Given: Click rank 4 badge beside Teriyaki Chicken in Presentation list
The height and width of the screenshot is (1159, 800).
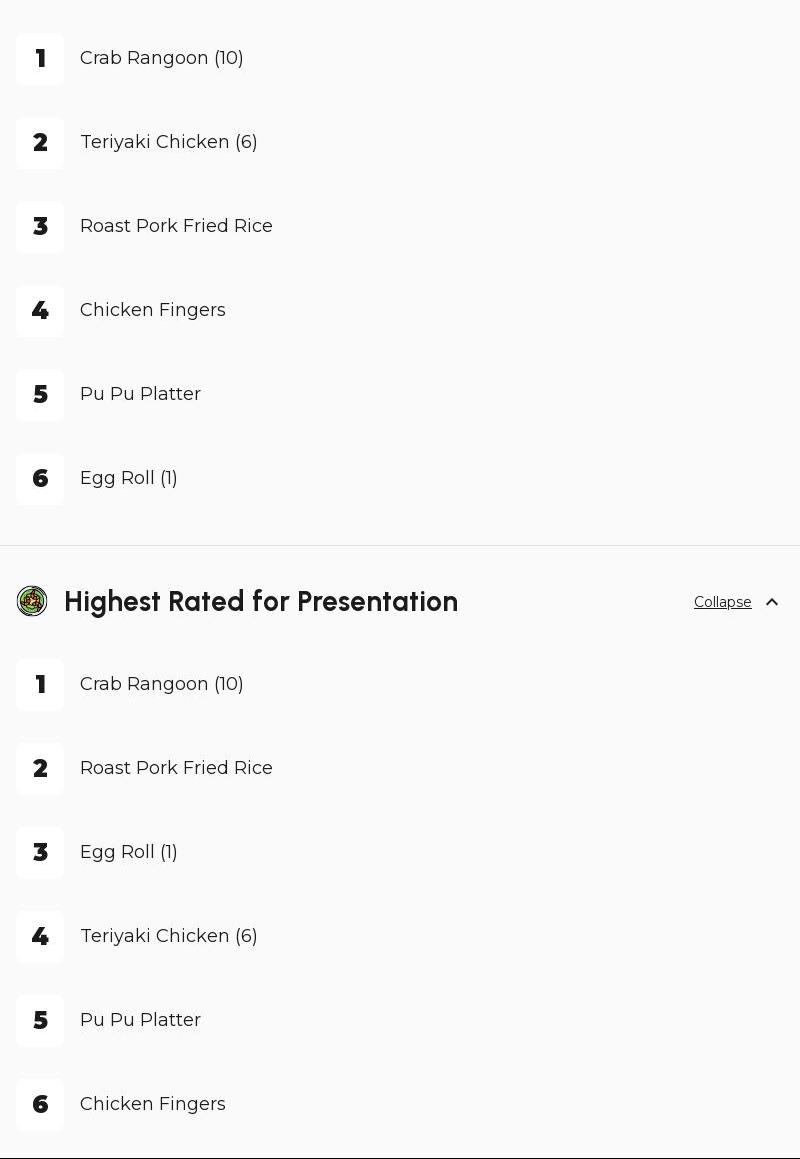Looking at the screenshot, I should (x=40, y=937).
